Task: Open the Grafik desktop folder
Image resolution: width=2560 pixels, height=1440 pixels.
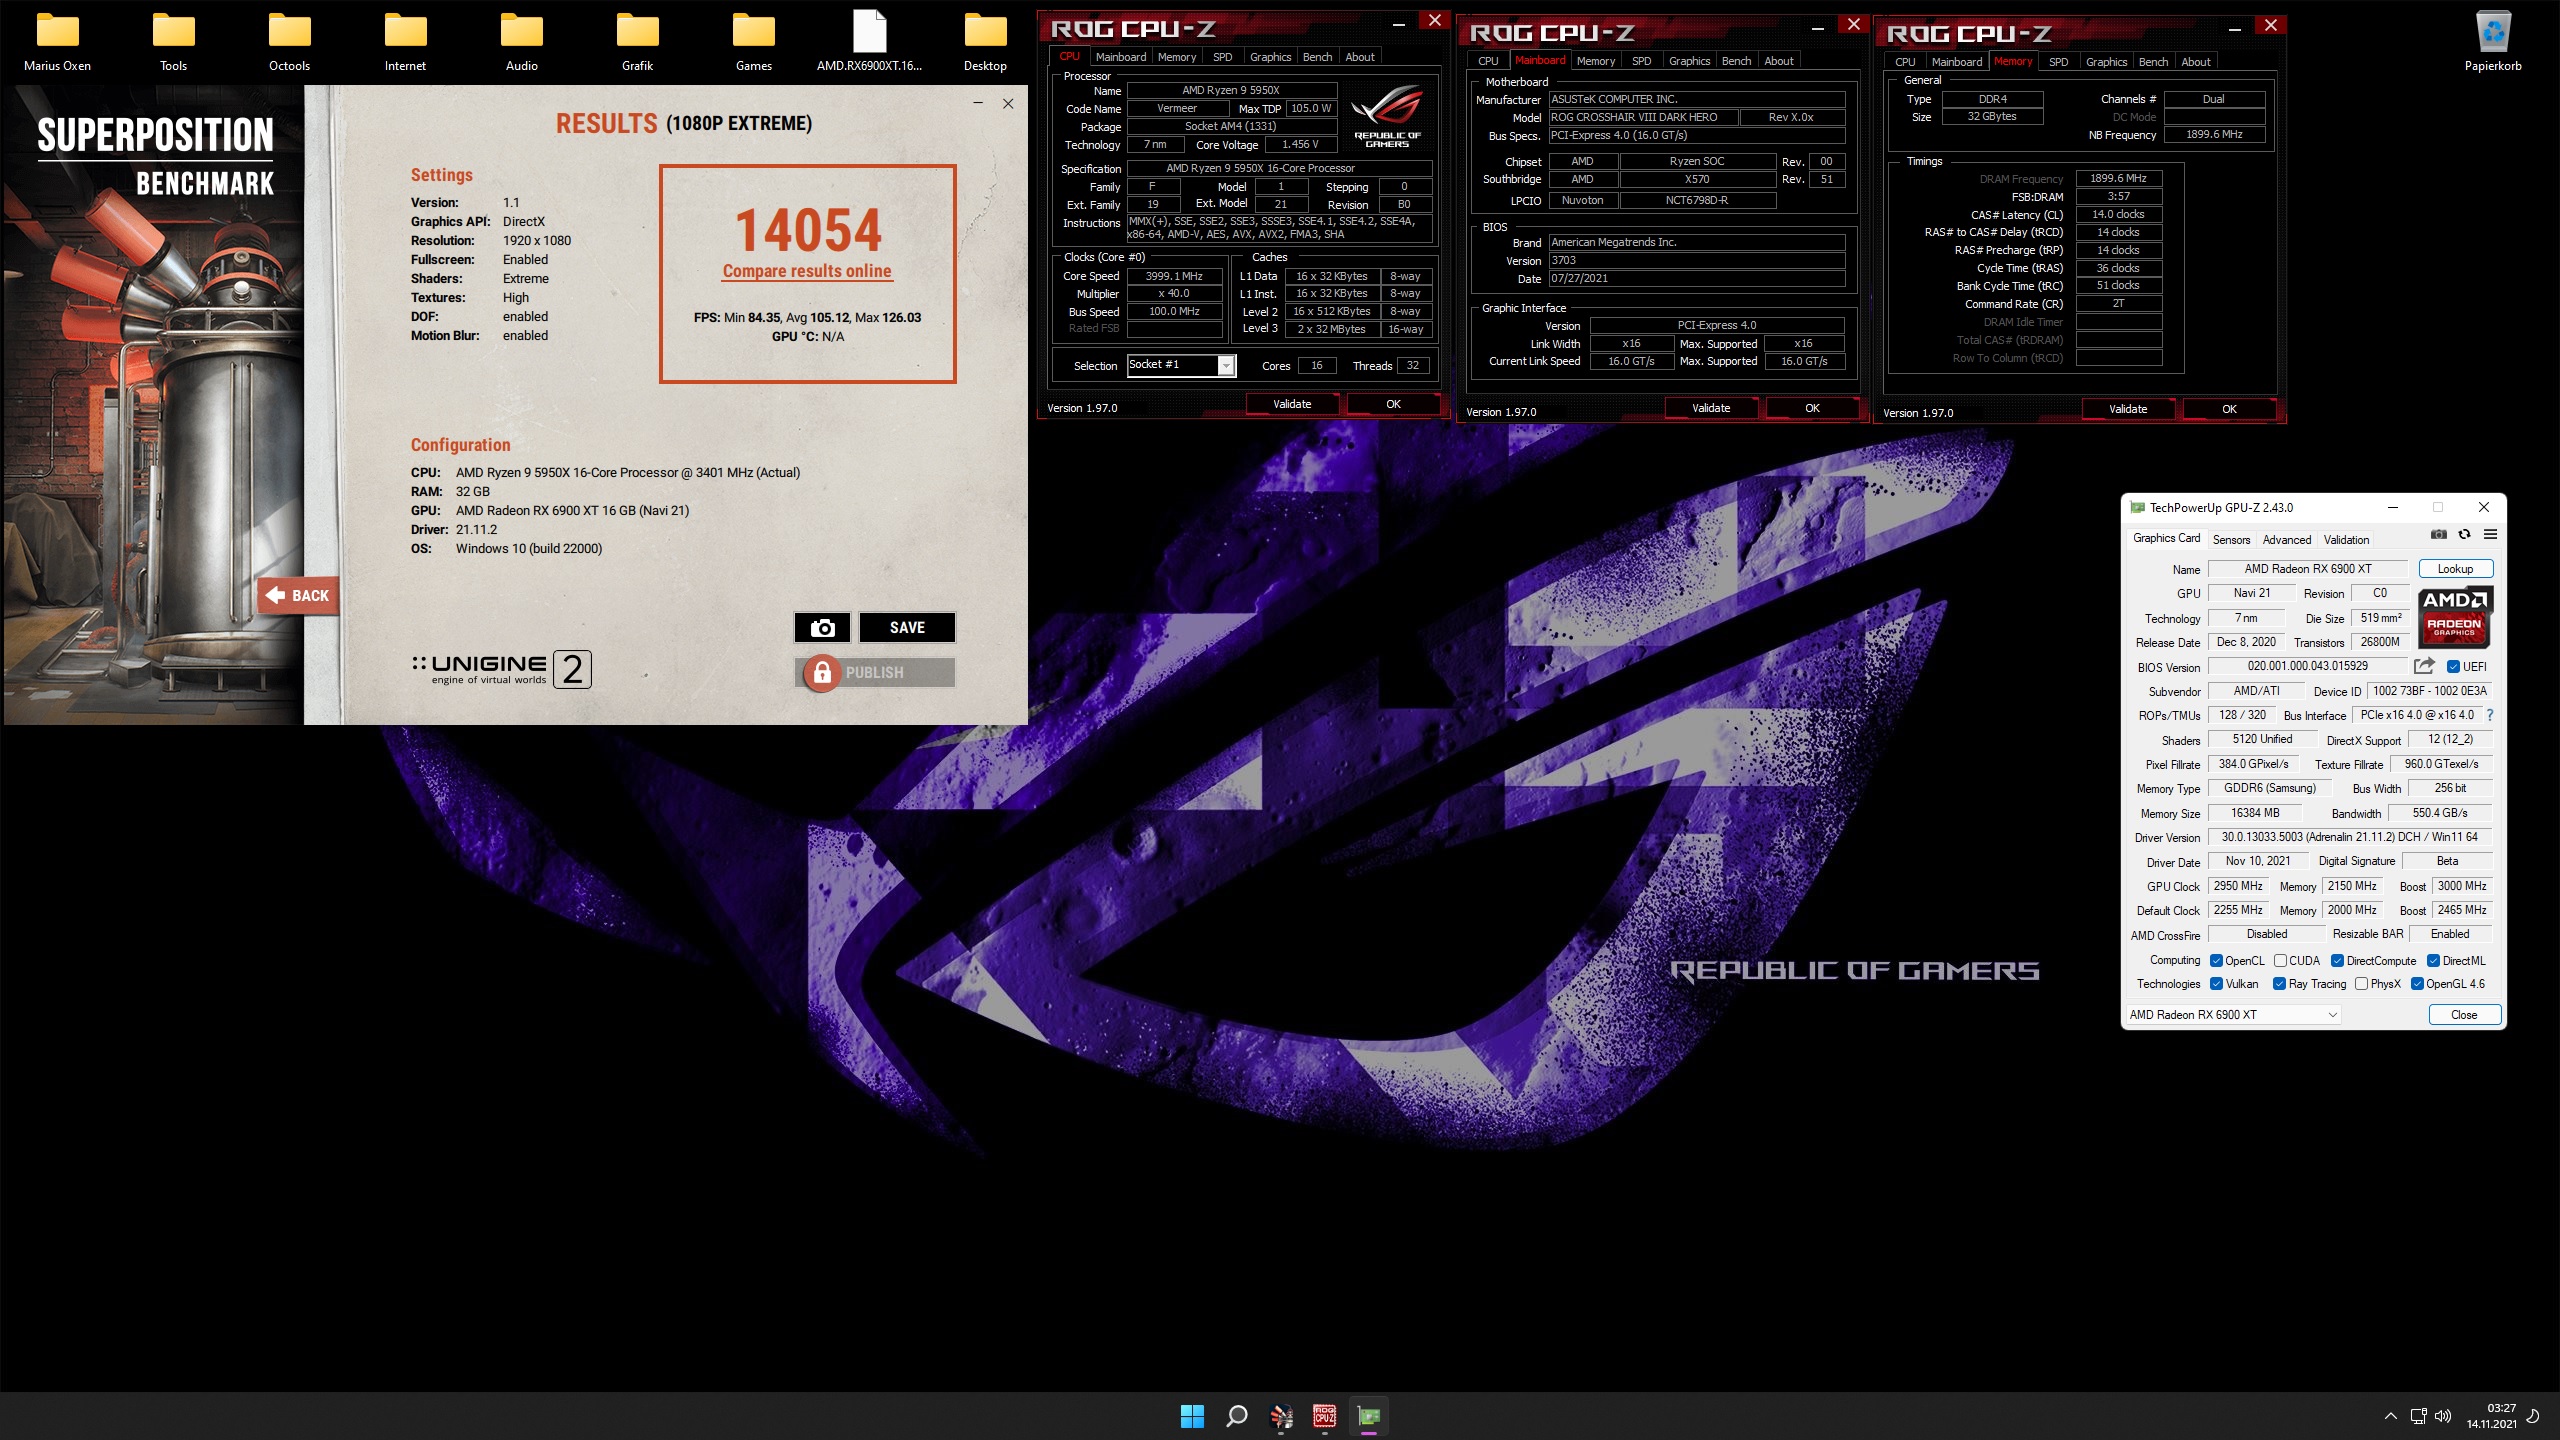Action: pos(637,41)
